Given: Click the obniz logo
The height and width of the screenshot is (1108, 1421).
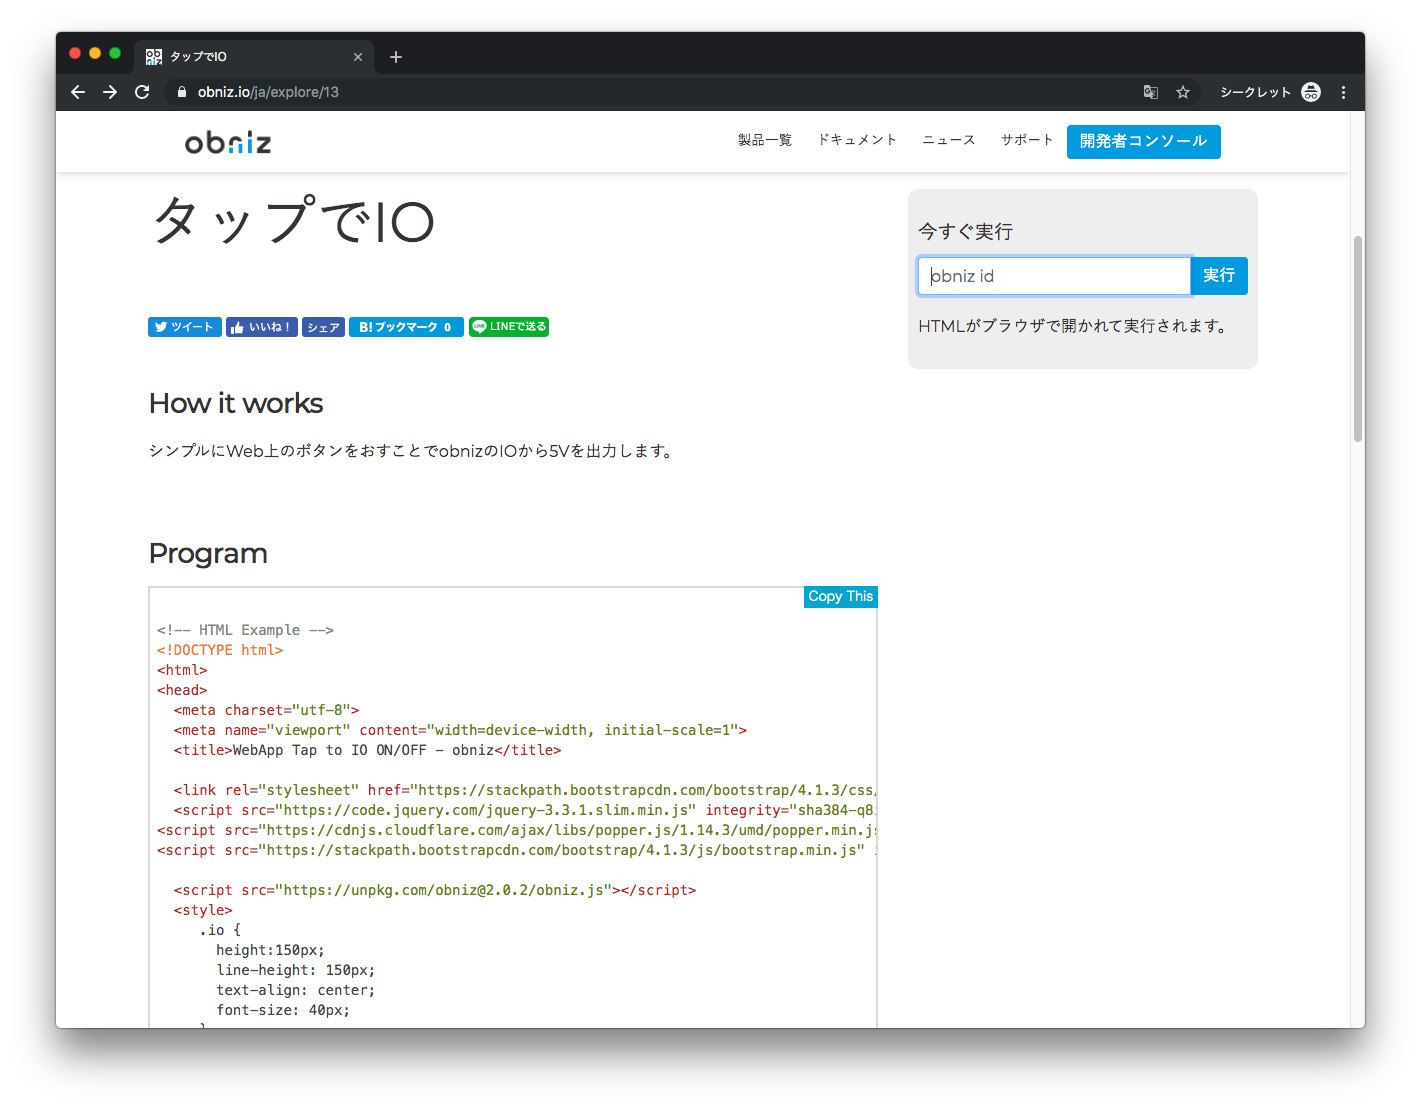Looking at the screenshot, I should coord(228,143).
